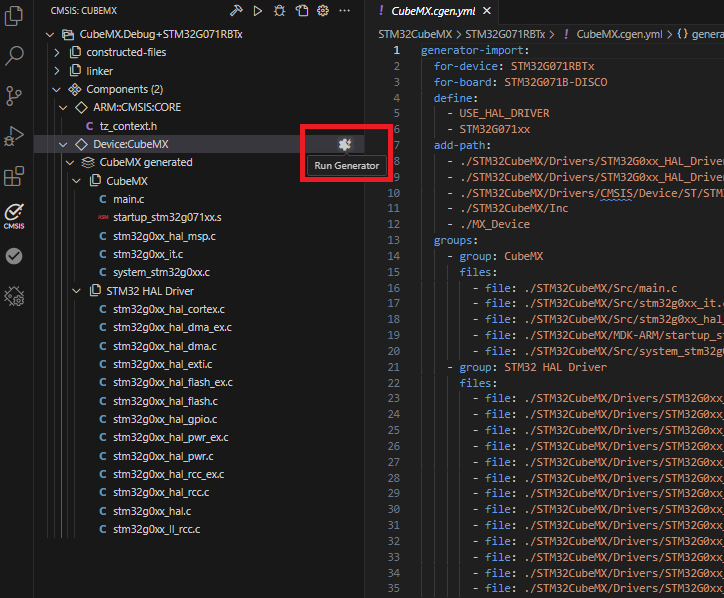Open tz_context.h file

point(128,126)
